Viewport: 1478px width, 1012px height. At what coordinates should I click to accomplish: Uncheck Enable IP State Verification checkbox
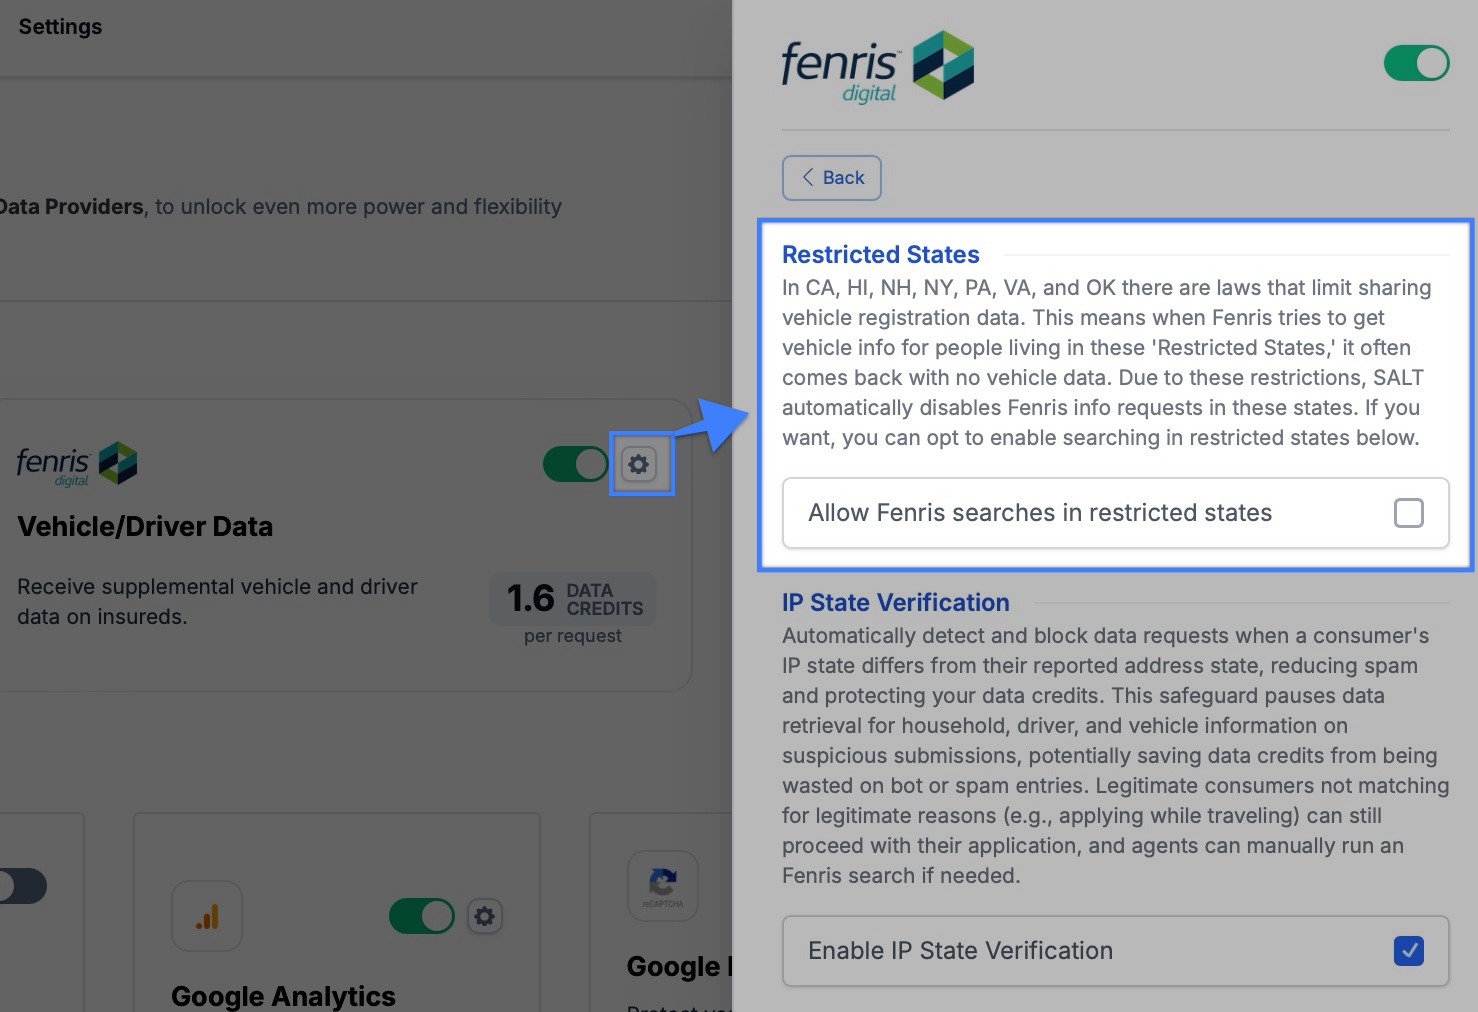tap(1408, 951)
